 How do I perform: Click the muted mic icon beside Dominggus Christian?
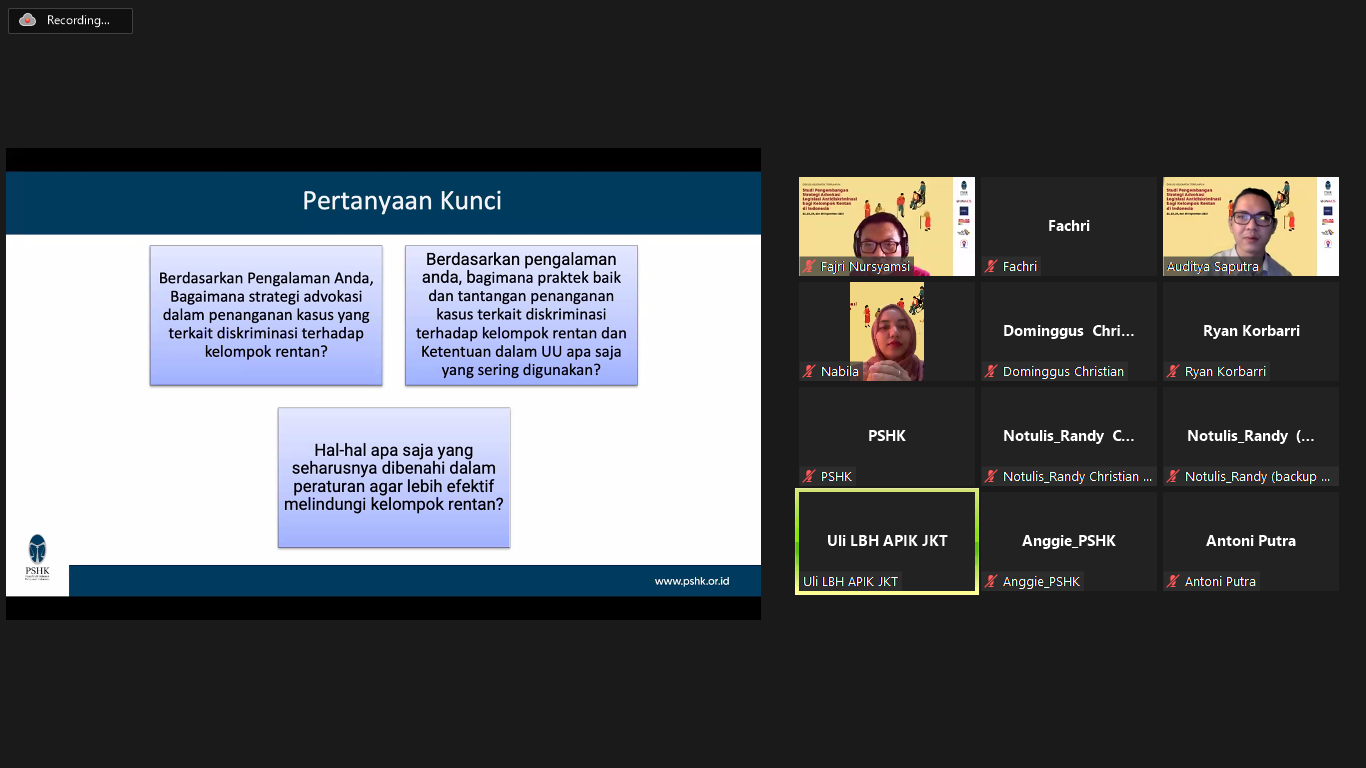991,372
